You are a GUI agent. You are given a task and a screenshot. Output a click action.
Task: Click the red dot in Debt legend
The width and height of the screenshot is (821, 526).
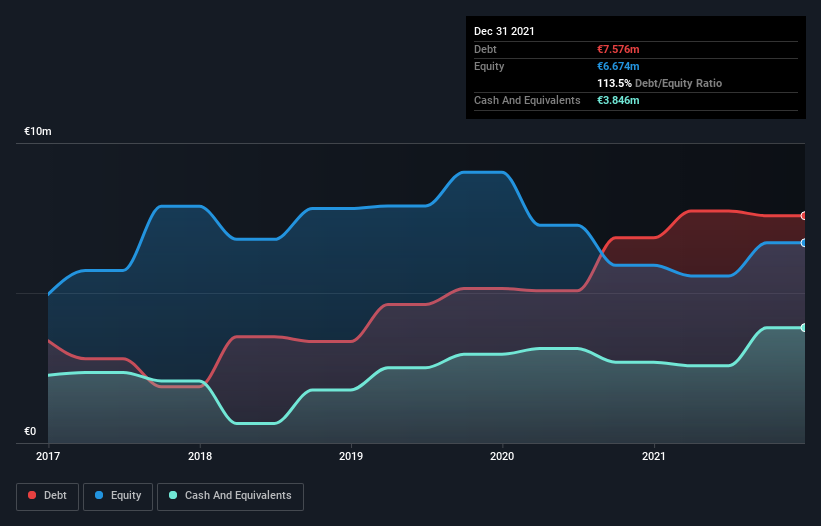click(x=32, y=495)
